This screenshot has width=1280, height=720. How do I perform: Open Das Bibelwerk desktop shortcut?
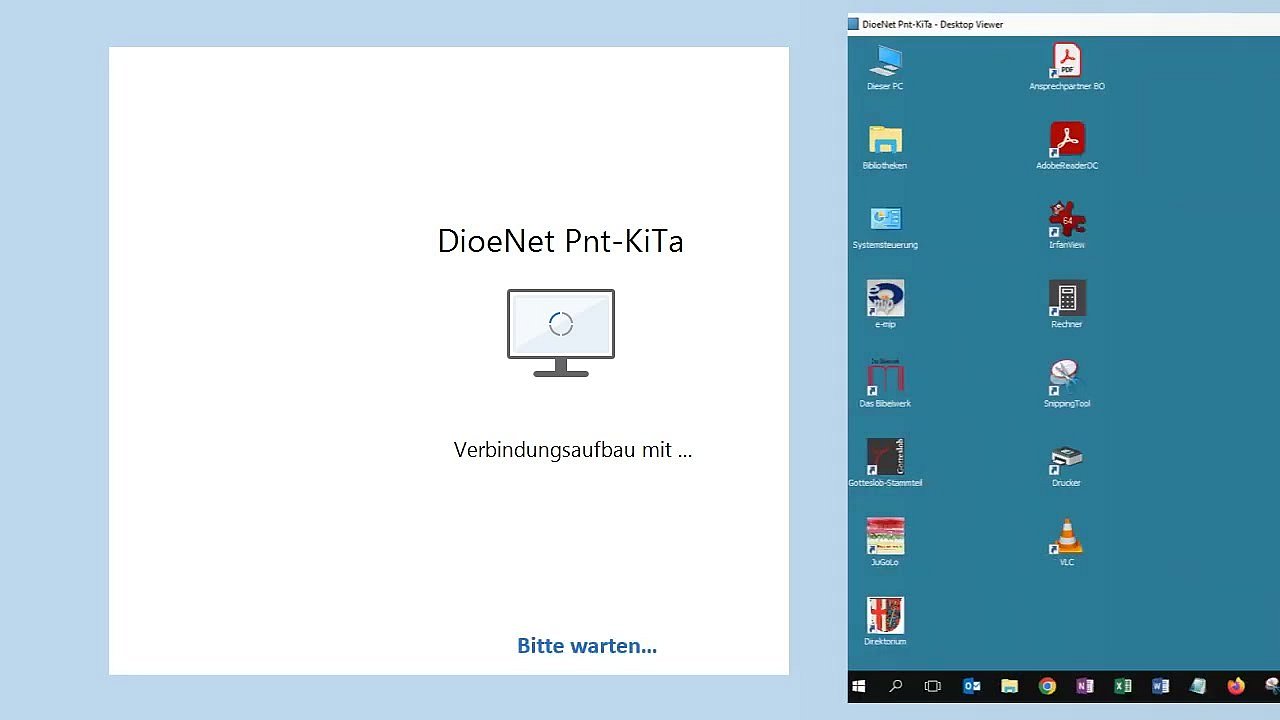click(x=885, y=378)
